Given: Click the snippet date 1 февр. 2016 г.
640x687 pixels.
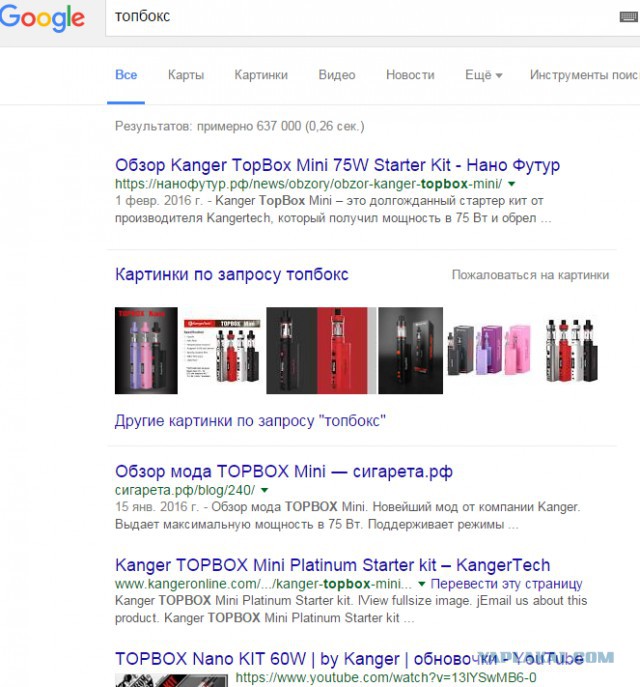Looking at the screenshot, I should tap(159, 201).
